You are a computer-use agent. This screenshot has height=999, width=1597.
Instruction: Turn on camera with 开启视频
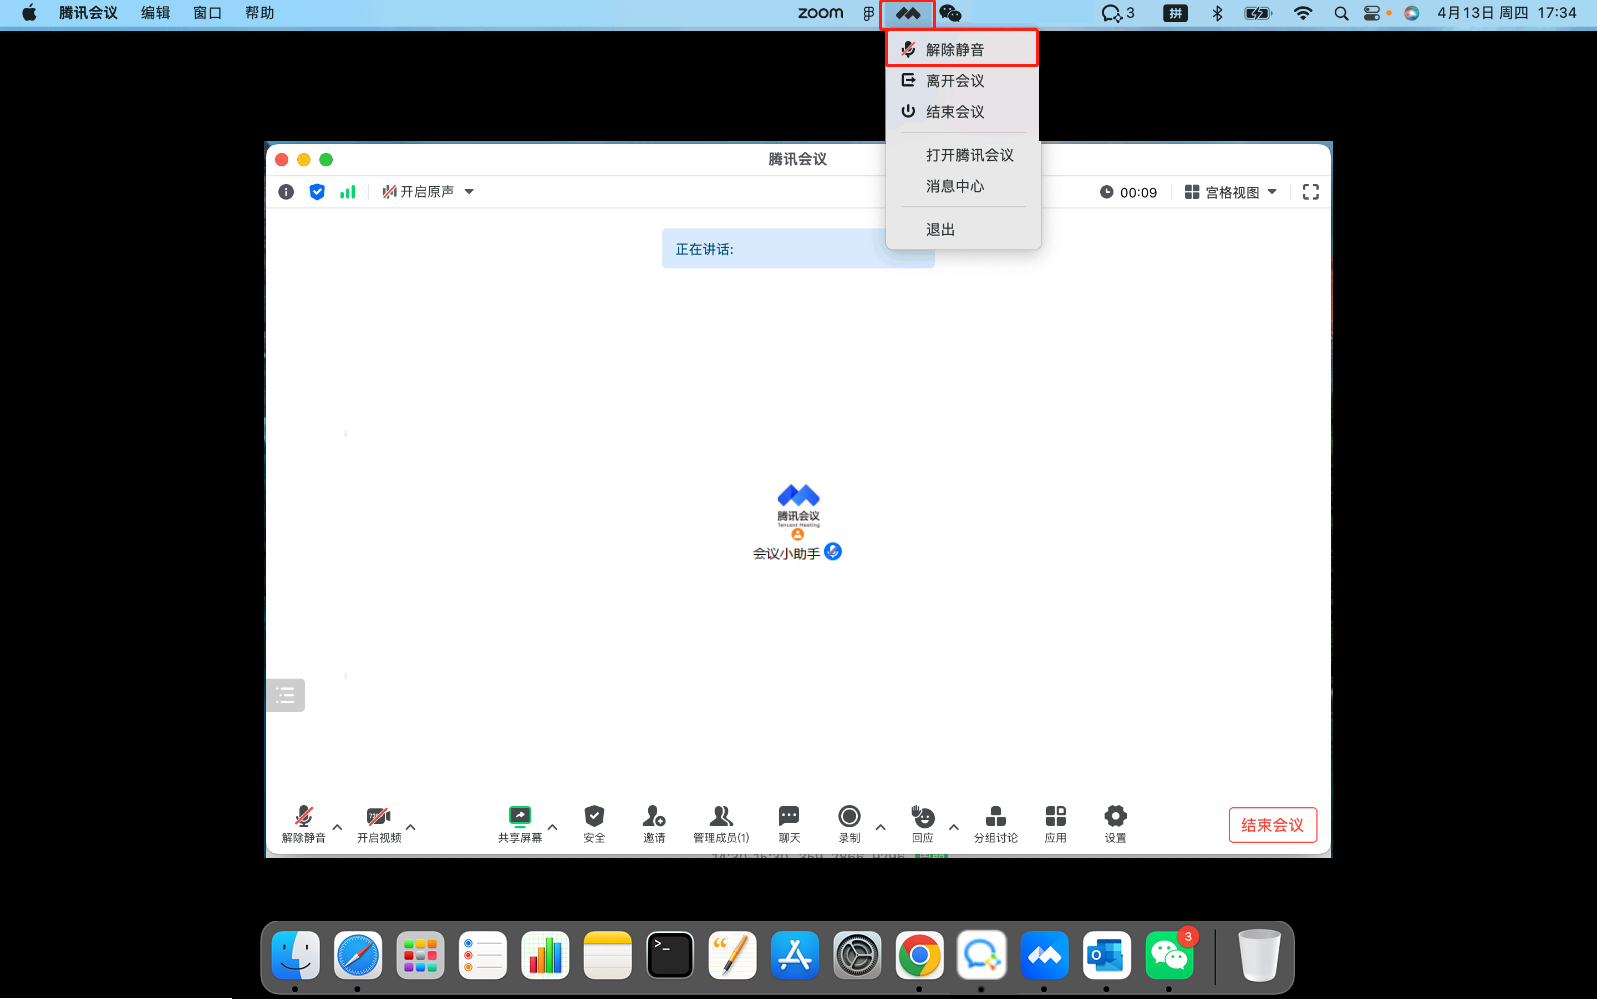[379, 824]
